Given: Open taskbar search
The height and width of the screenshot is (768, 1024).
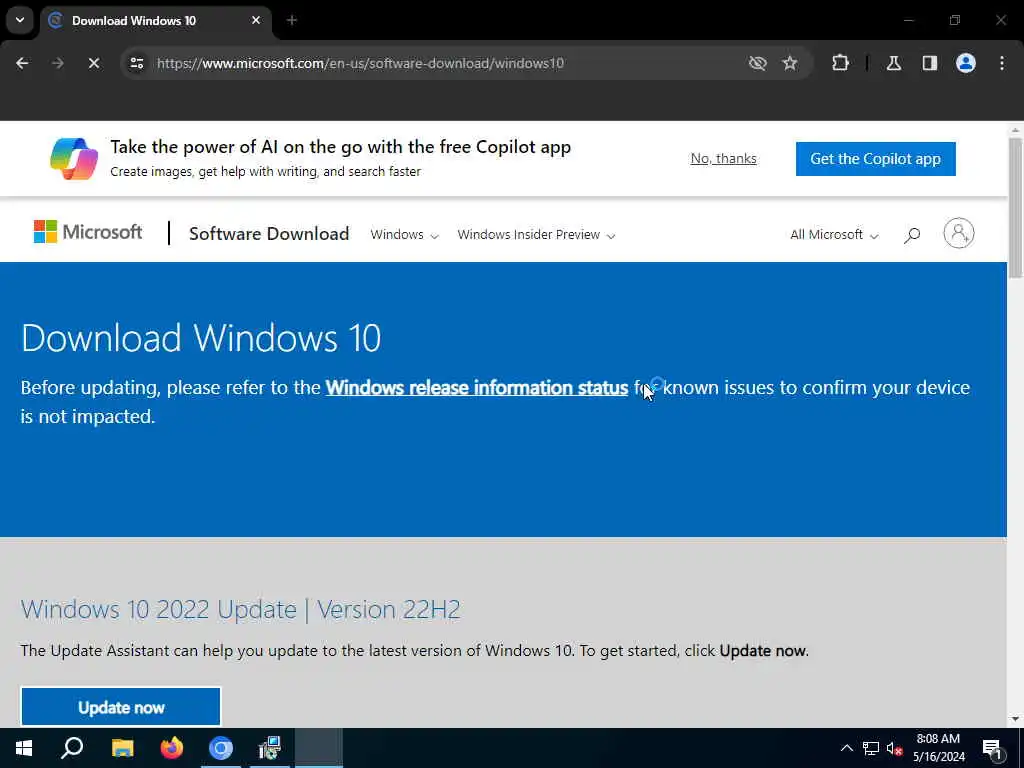Looking at the screenshot, I should [x=72, y=748].
